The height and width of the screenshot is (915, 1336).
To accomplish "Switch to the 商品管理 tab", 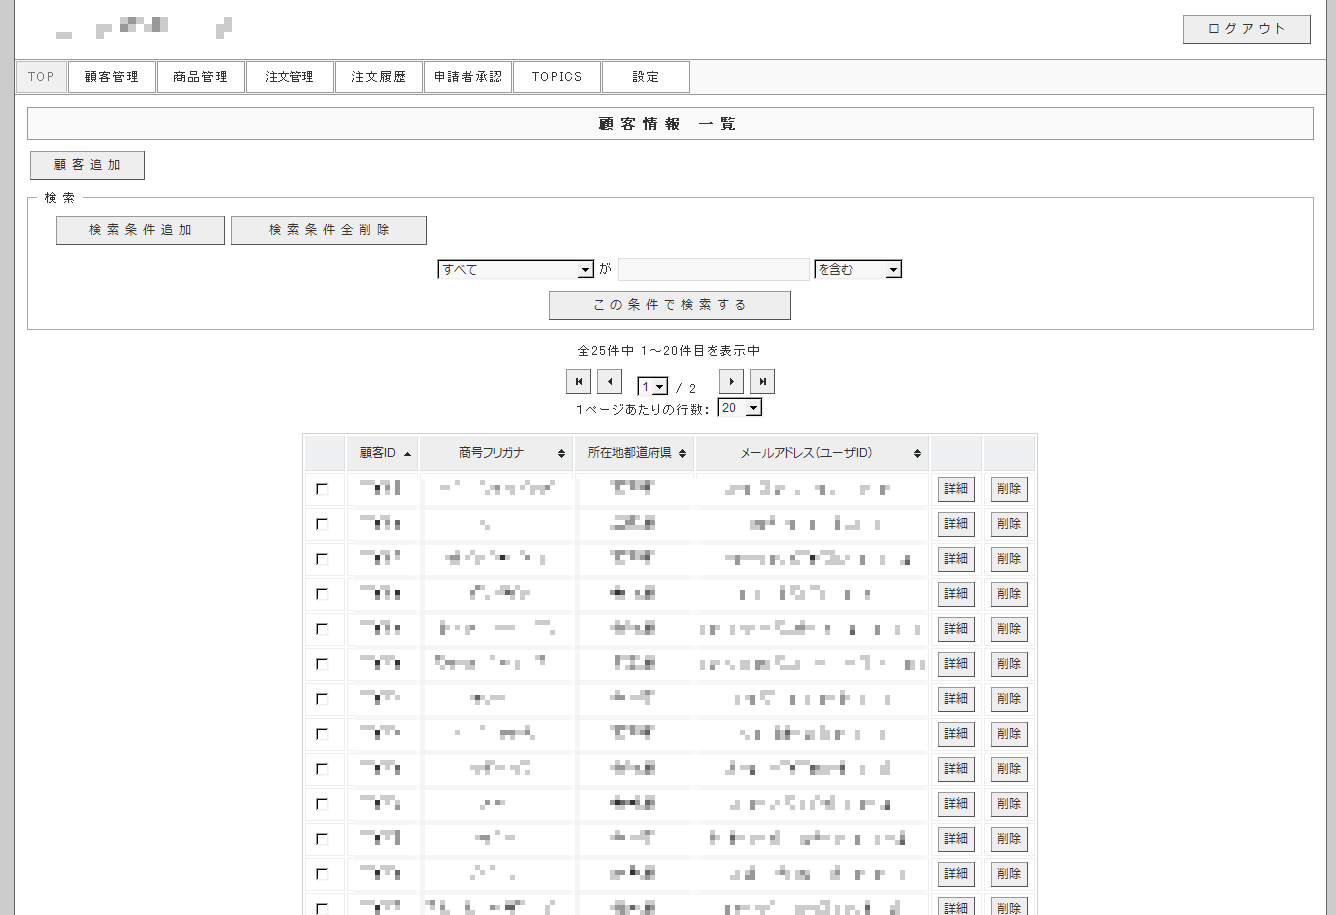I will 200,77.
